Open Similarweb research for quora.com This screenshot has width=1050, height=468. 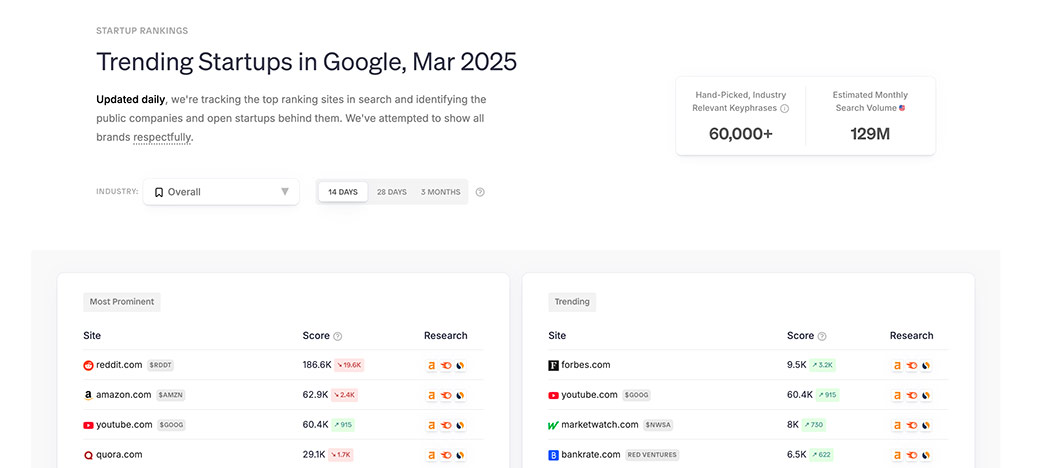coord(460,455)
